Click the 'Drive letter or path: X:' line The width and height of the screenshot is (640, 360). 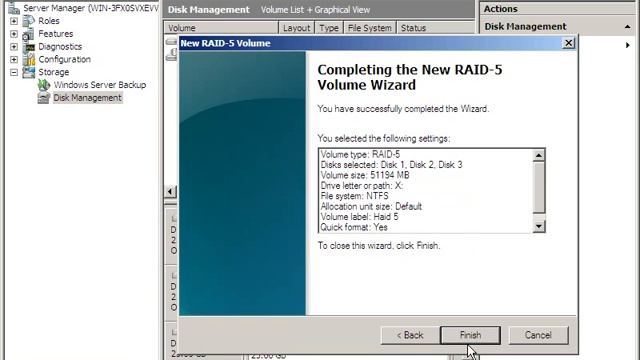coord(362,186)
